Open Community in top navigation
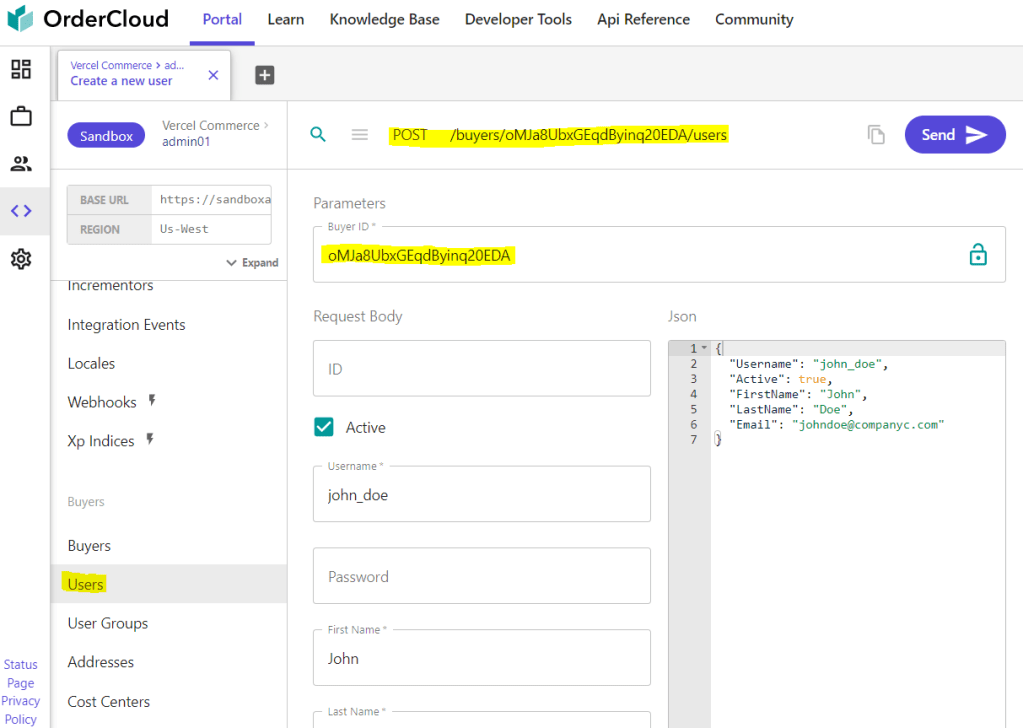The height and width of the screenshot is (728, 1023). [754, 20]
